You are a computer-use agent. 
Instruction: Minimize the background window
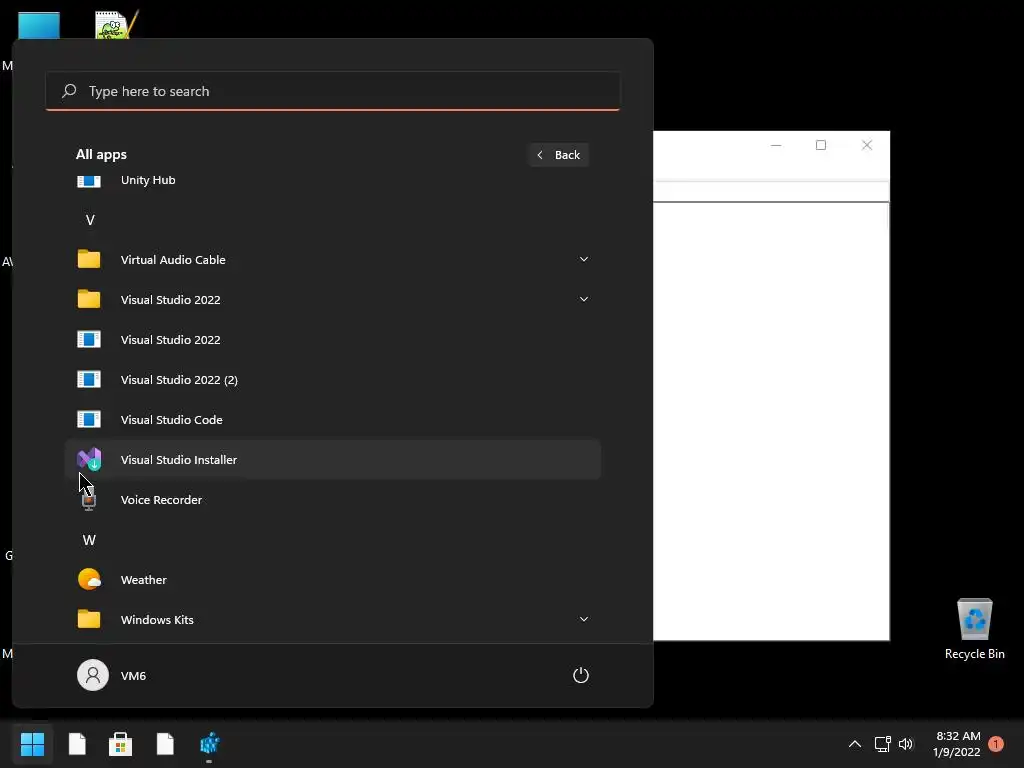(776, 145)
